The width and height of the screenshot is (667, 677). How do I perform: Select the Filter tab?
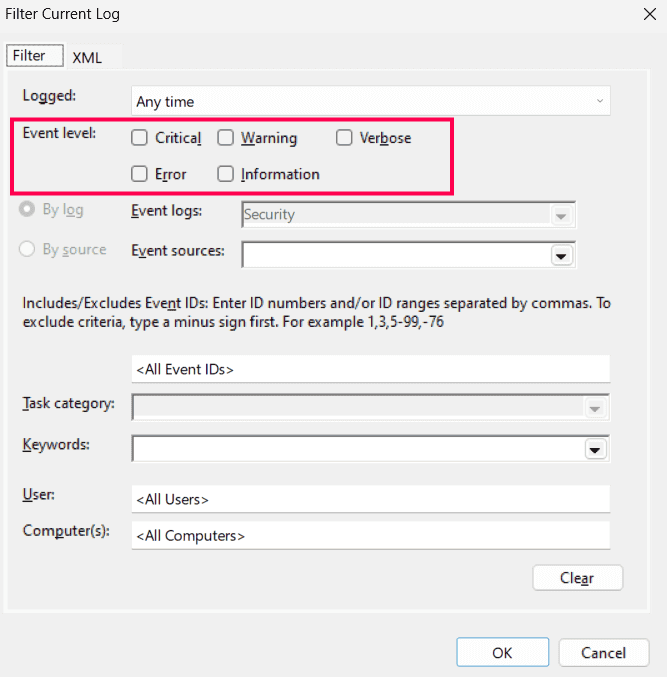[x=35, y=55]
